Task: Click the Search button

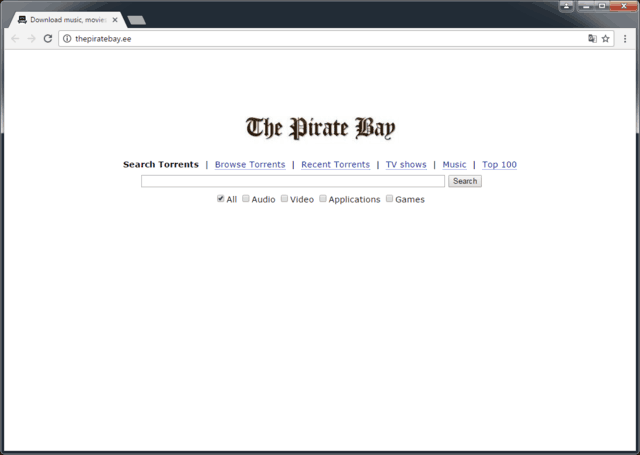Action: (x=465, y=181)
